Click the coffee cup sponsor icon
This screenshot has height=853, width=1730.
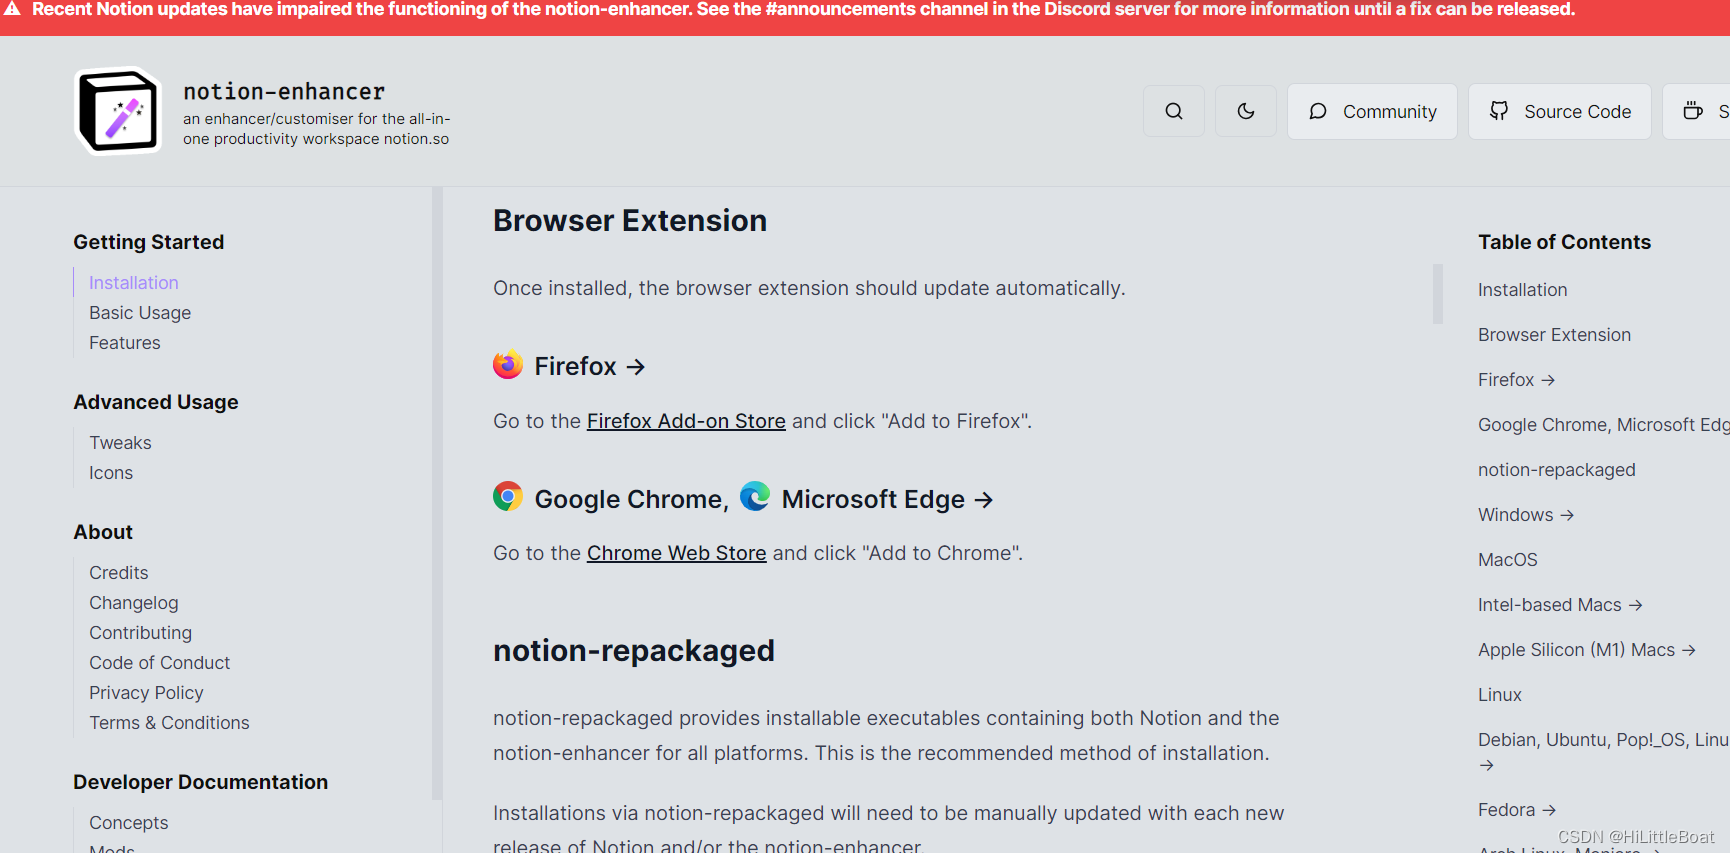point(1693,111)
